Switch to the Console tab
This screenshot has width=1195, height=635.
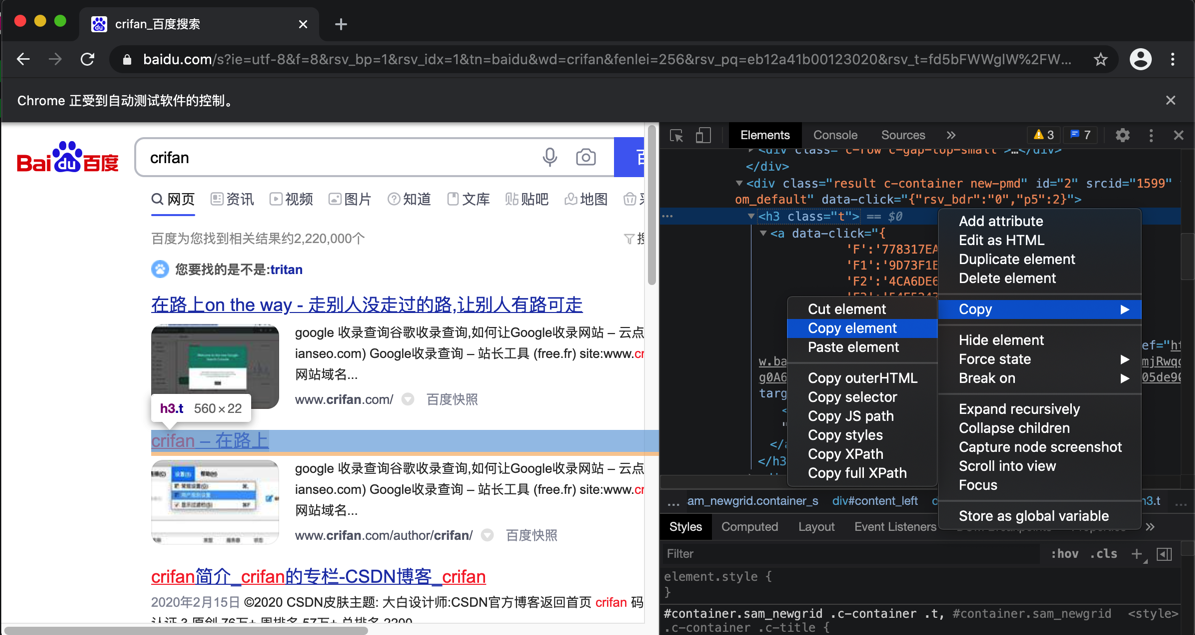pos(835,135)
